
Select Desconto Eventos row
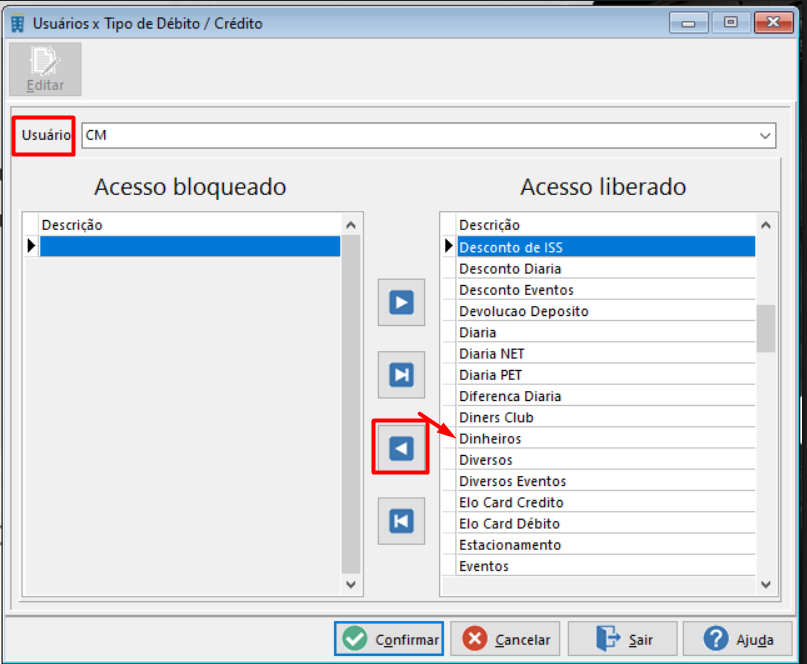click(606, 290)
